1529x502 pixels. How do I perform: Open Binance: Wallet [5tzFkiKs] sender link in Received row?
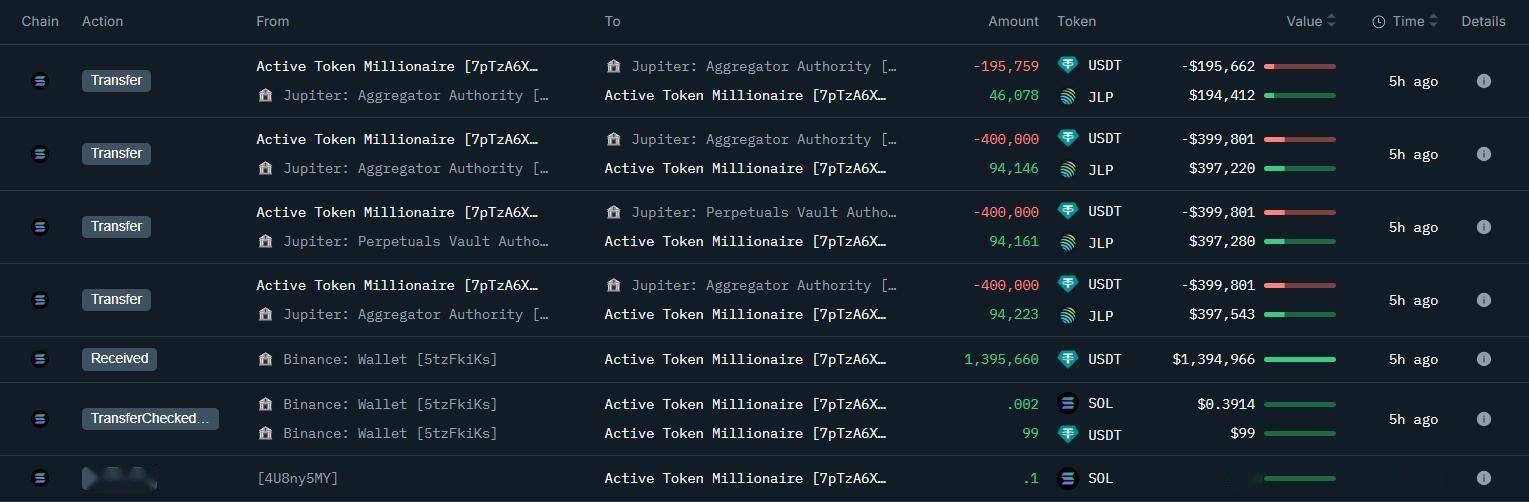coord(390,359)
